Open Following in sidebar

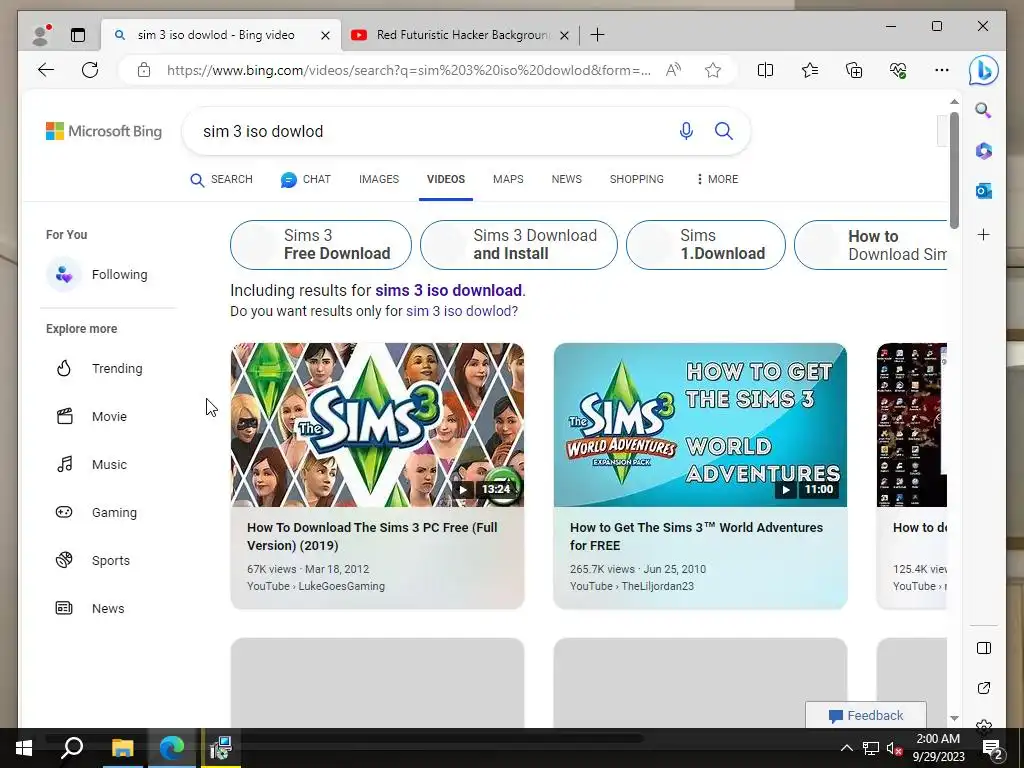tap(98, 274)
